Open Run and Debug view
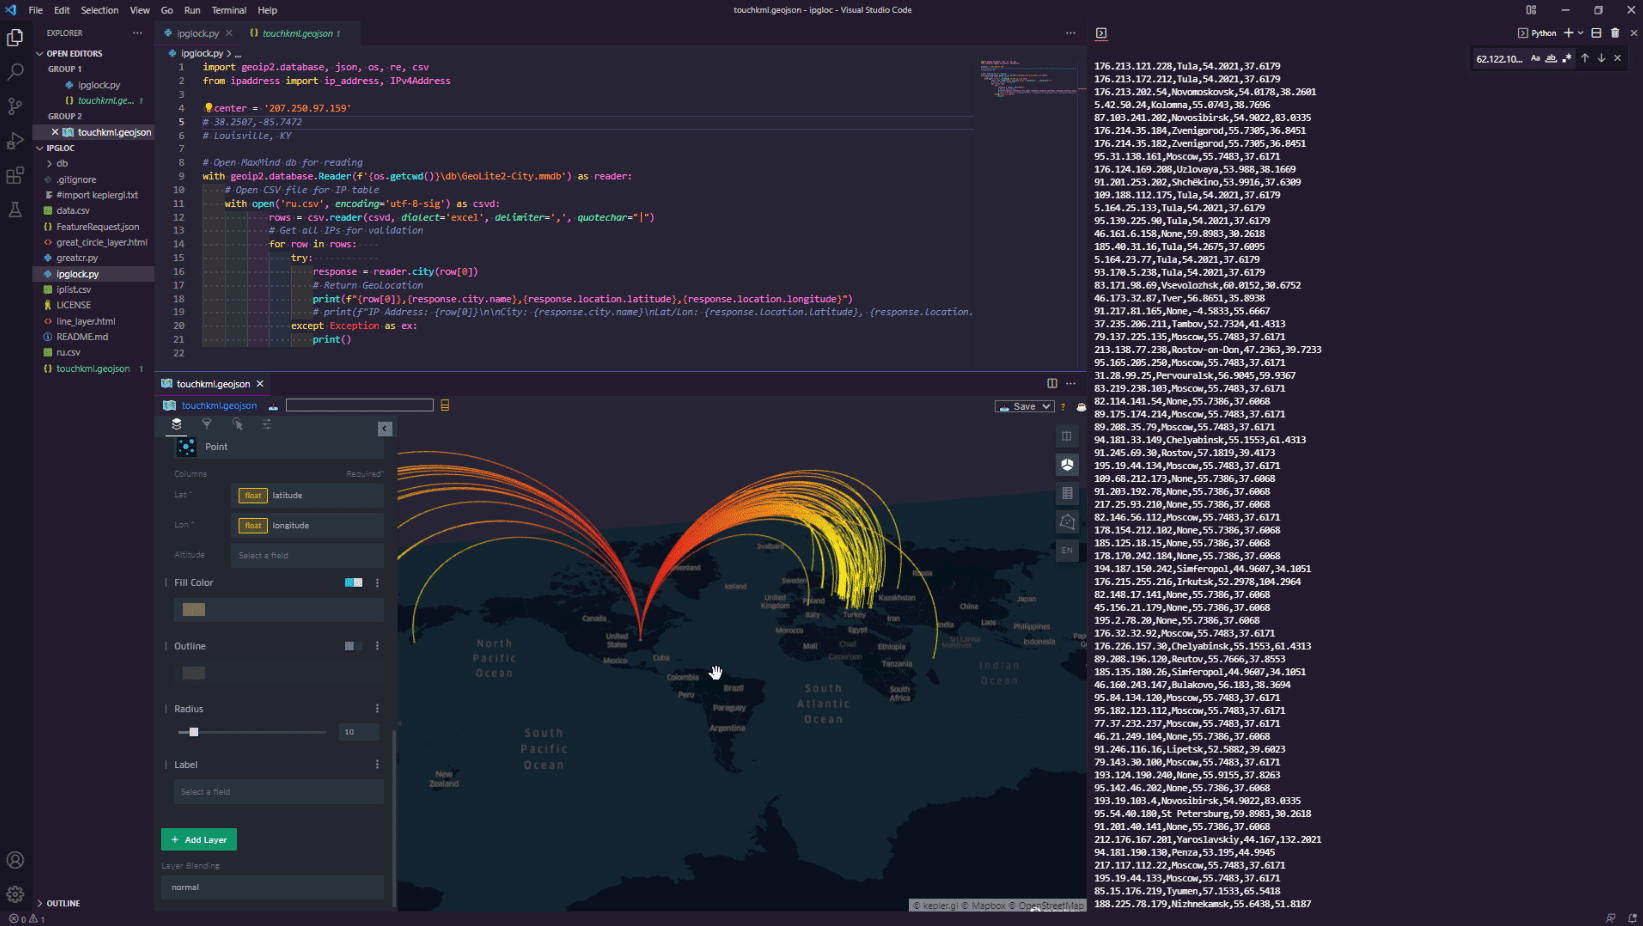Viewport: 1643px width, 926px height. (15, 141)
